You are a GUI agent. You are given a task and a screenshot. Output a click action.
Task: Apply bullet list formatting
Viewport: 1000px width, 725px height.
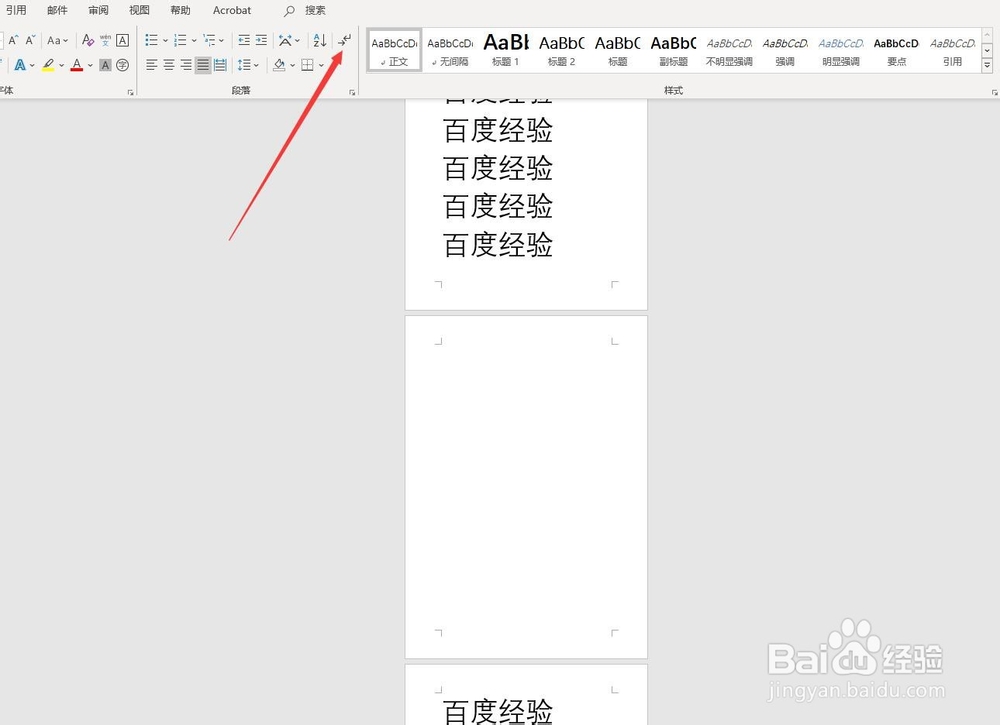point(151,40)
